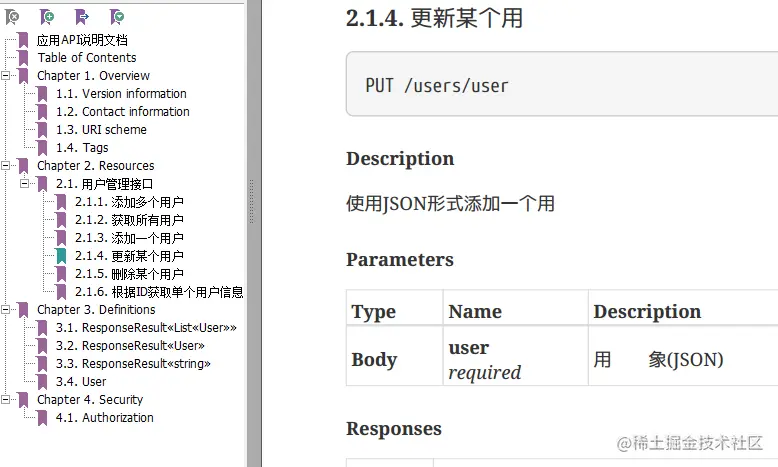Image resolution: width=778 pixels, height=467 pixels.
Task: Click bookmark icon beside 2.1.1. 添加多个用户
Action: [x=61, y=202]
